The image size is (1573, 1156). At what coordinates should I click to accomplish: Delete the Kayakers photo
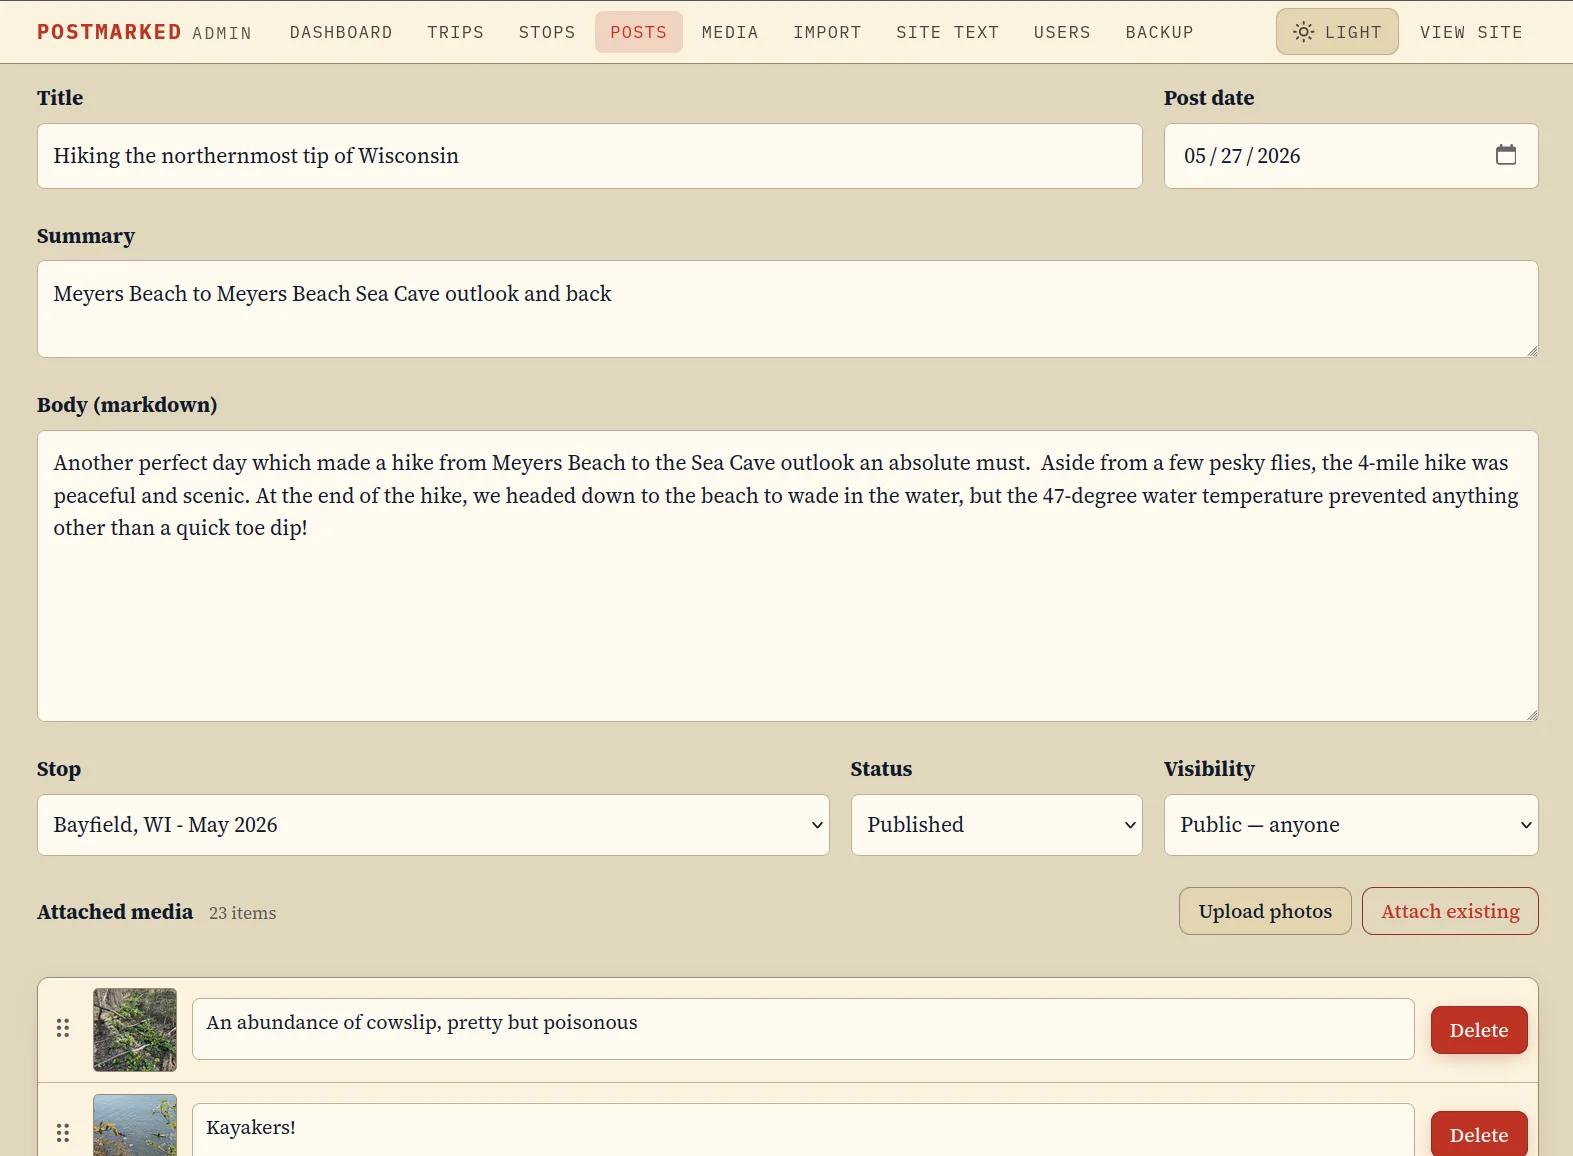click(1479, 1134)
